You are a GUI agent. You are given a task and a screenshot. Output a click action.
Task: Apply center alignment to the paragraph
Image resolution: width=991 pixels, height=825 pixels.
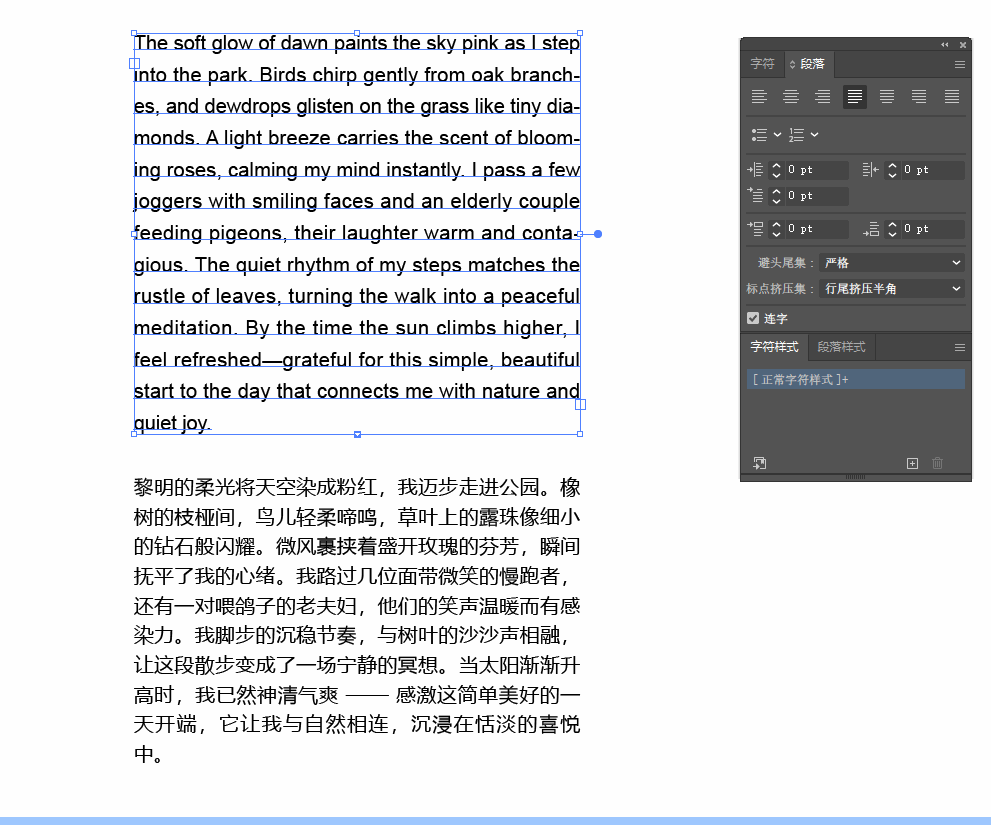pos(791,96)
